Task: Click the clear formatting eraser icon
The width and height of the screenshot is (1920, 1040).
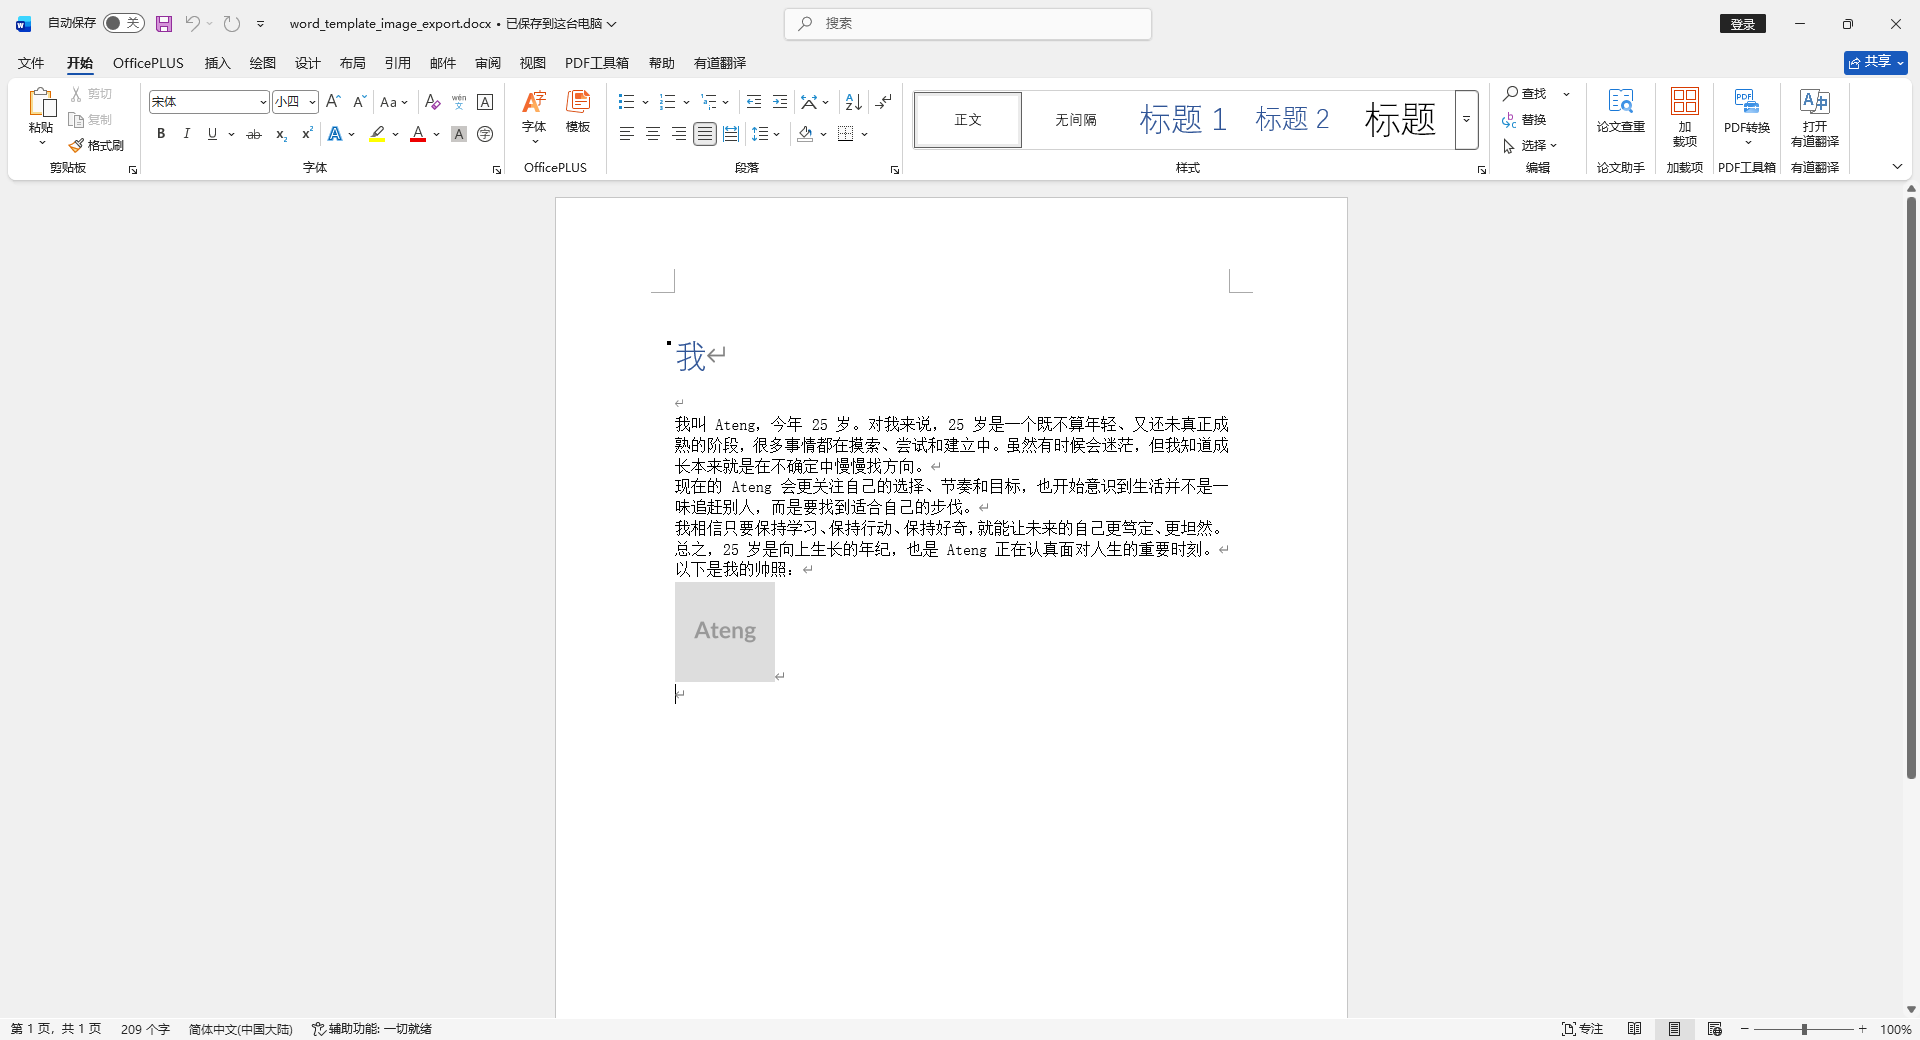Action: [432, 102]
